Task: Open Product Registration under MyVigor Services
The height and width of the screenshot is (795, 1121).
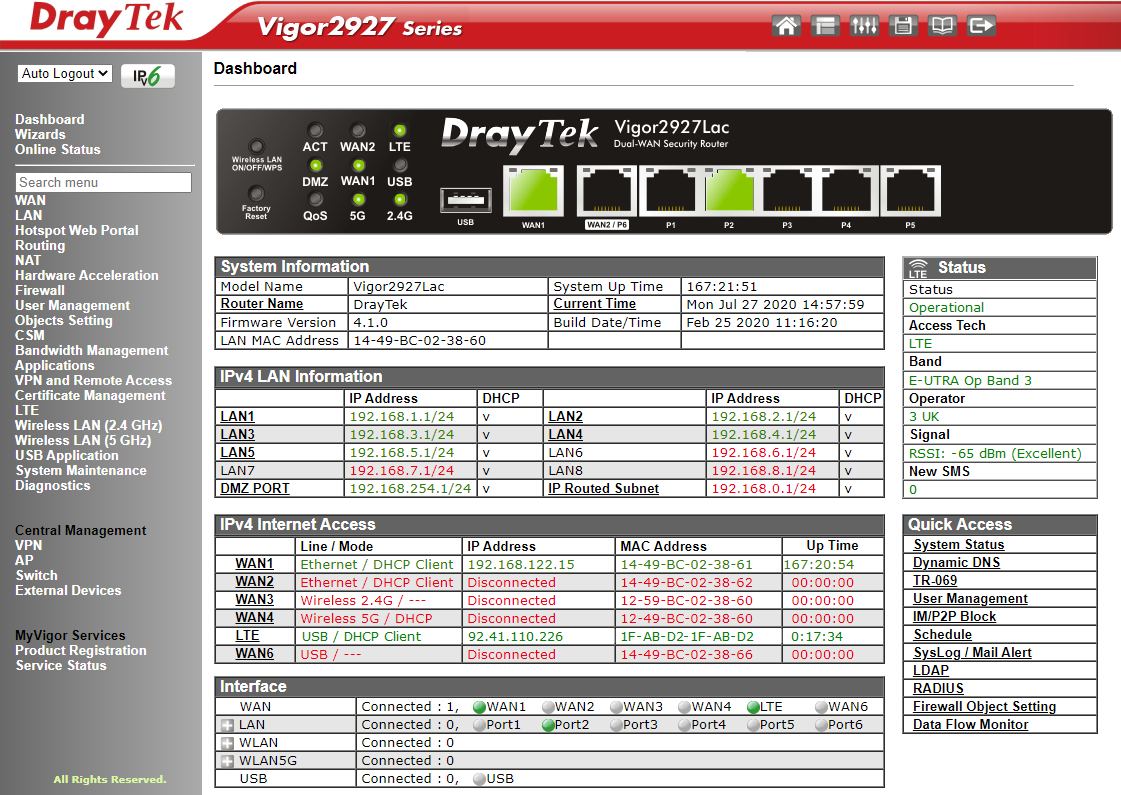Action: pos(80,651)
